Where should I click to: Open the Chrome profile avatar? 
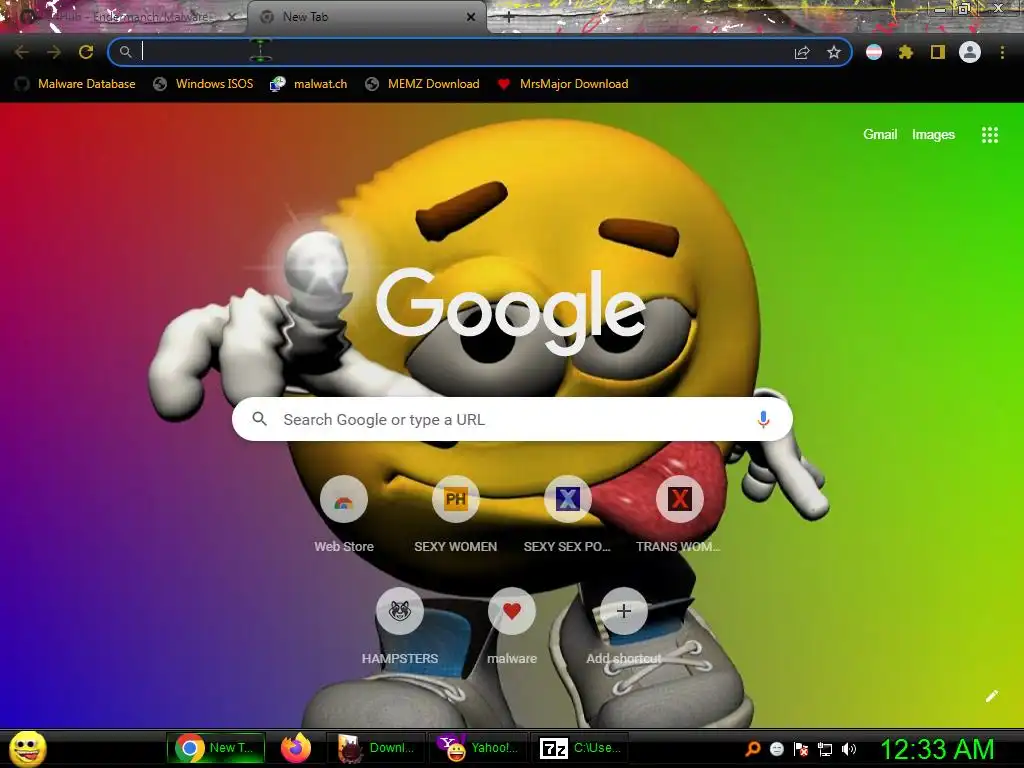coord(970,52)
